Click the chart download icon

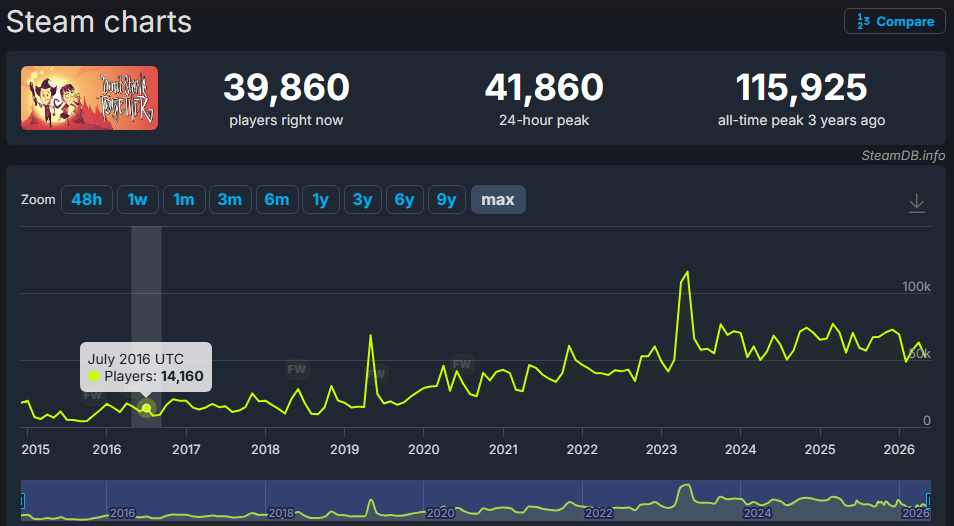(916, 203)
